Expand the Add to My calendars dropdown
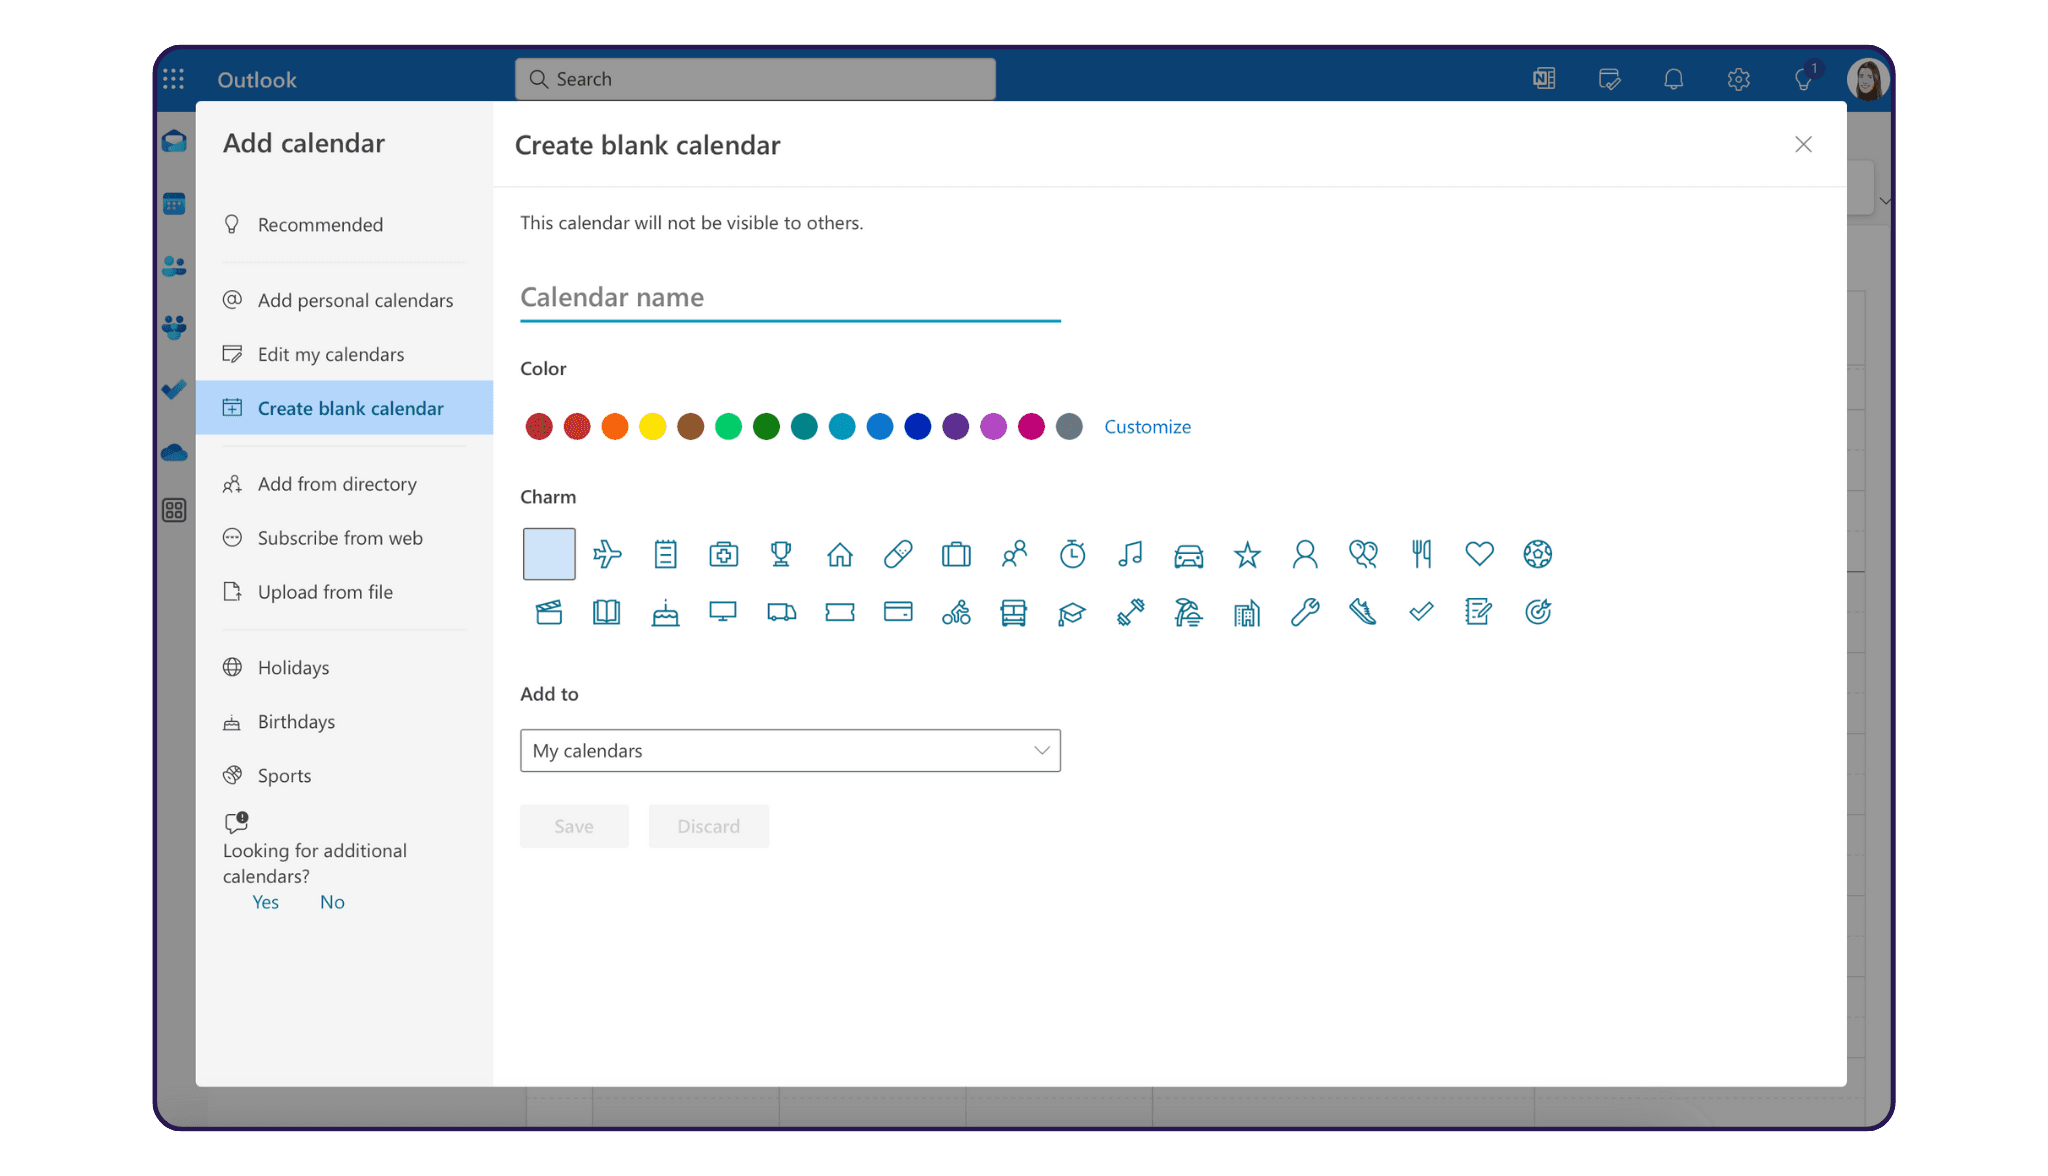This screenshot has height=1176, width=2048. click(x=790, y=750)
